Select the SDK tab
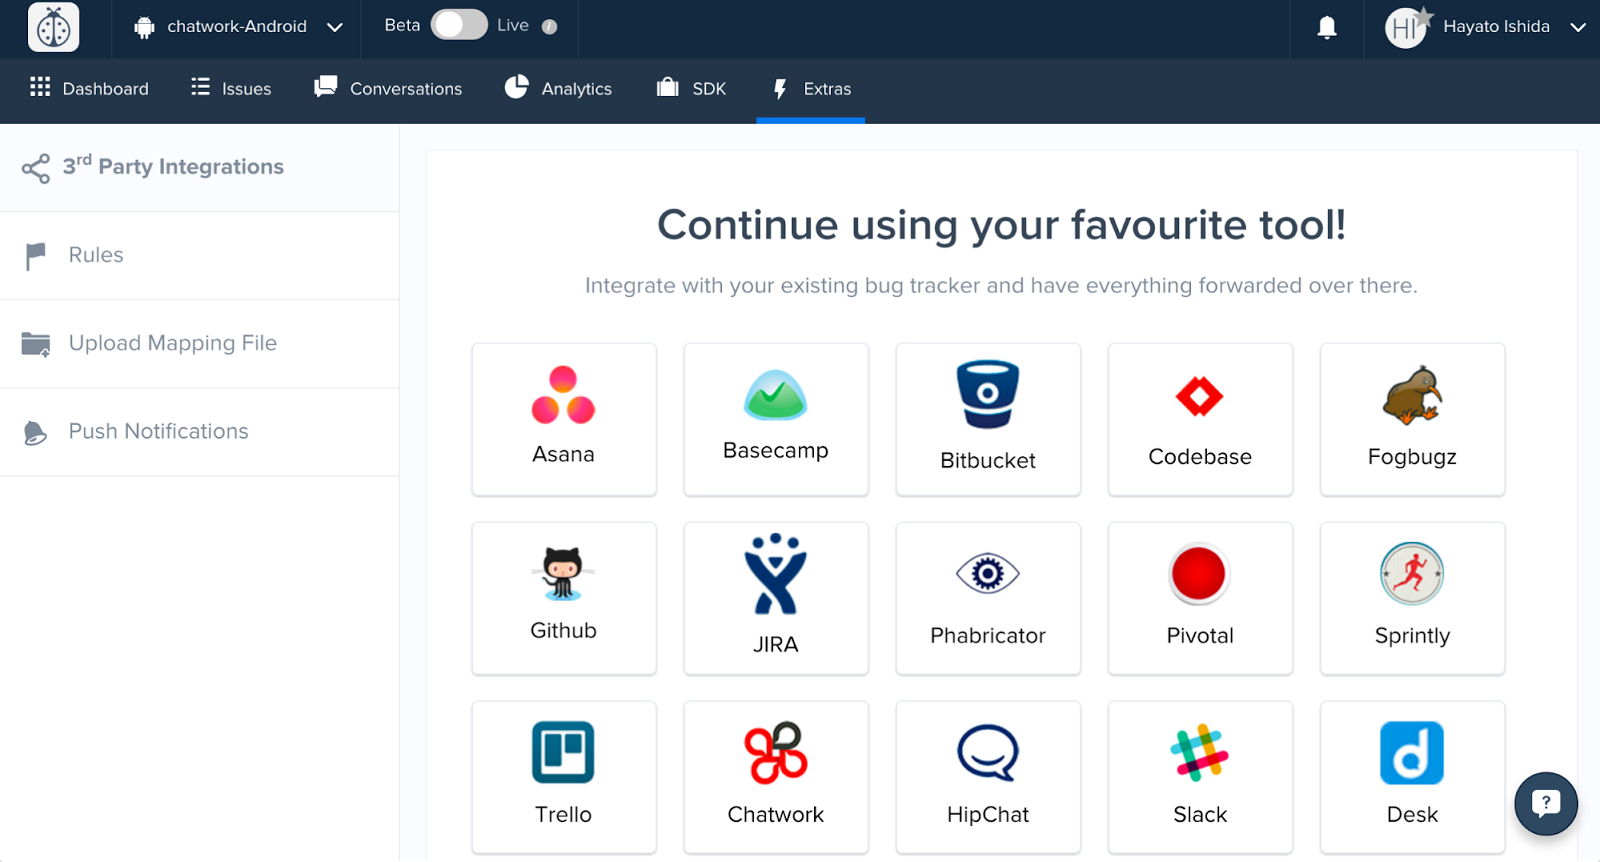The height and width of the screenshot is (862, 1600). click(x=691, y=89)
